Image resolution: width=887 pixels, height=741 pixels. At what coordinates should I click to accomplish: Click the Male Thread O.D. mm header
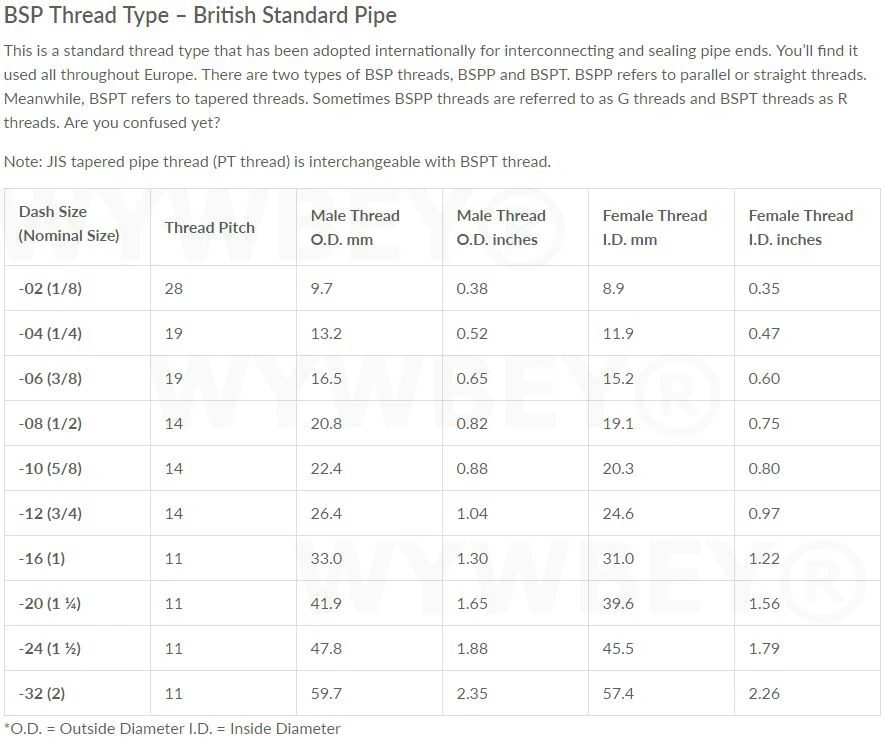point(355,227)
